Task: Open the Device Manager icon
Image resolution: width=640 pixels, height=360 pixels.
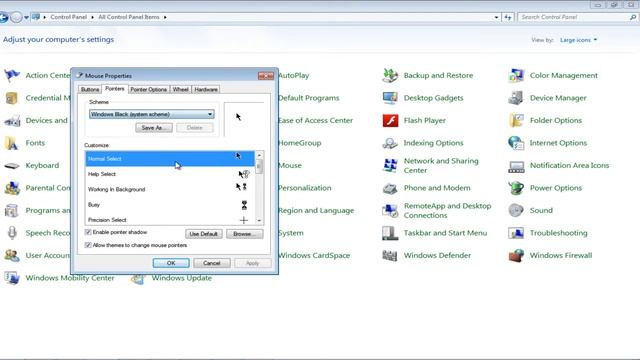Action: pos(516,98)
